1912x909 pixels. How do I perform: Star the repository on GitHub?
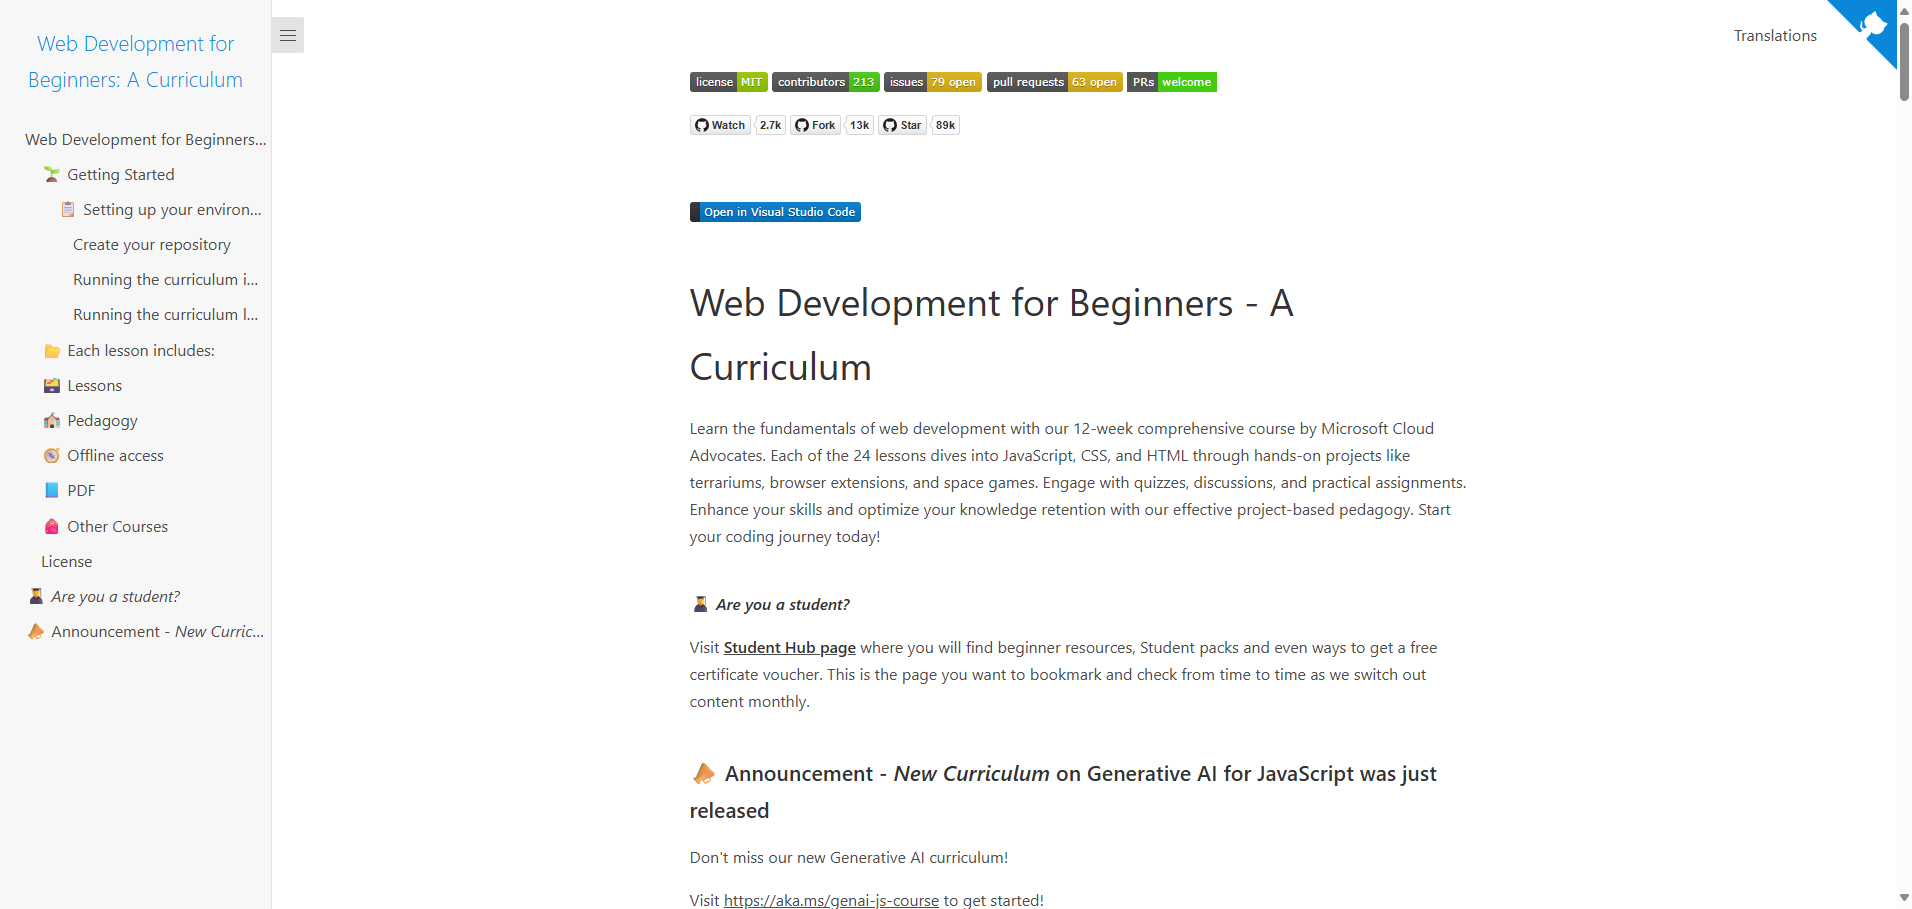pyautogui.click(x=901, y=124)
